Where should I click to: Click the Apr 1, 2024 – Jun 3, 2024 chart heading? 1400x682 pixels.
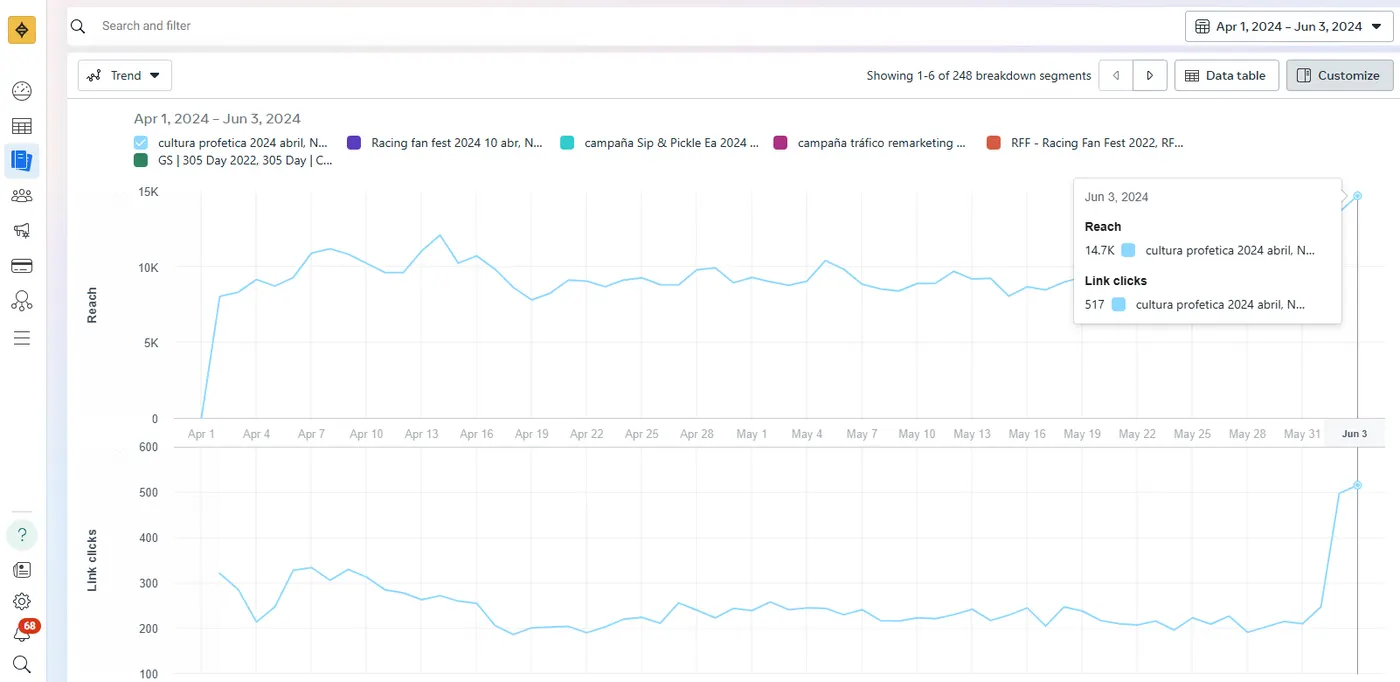coord(217,119)
